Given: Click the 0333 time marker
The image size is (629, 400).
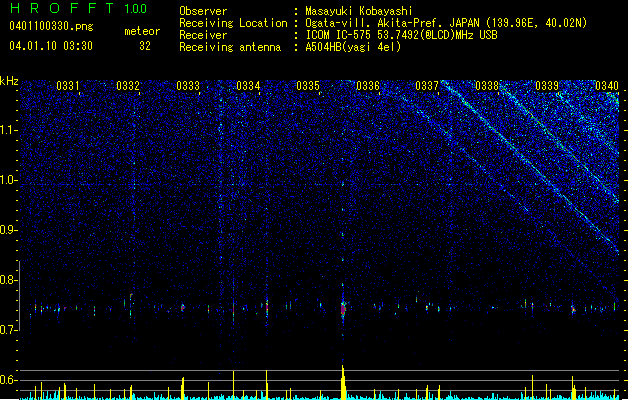Looking at the screenshot, I should tap(188, 86).
